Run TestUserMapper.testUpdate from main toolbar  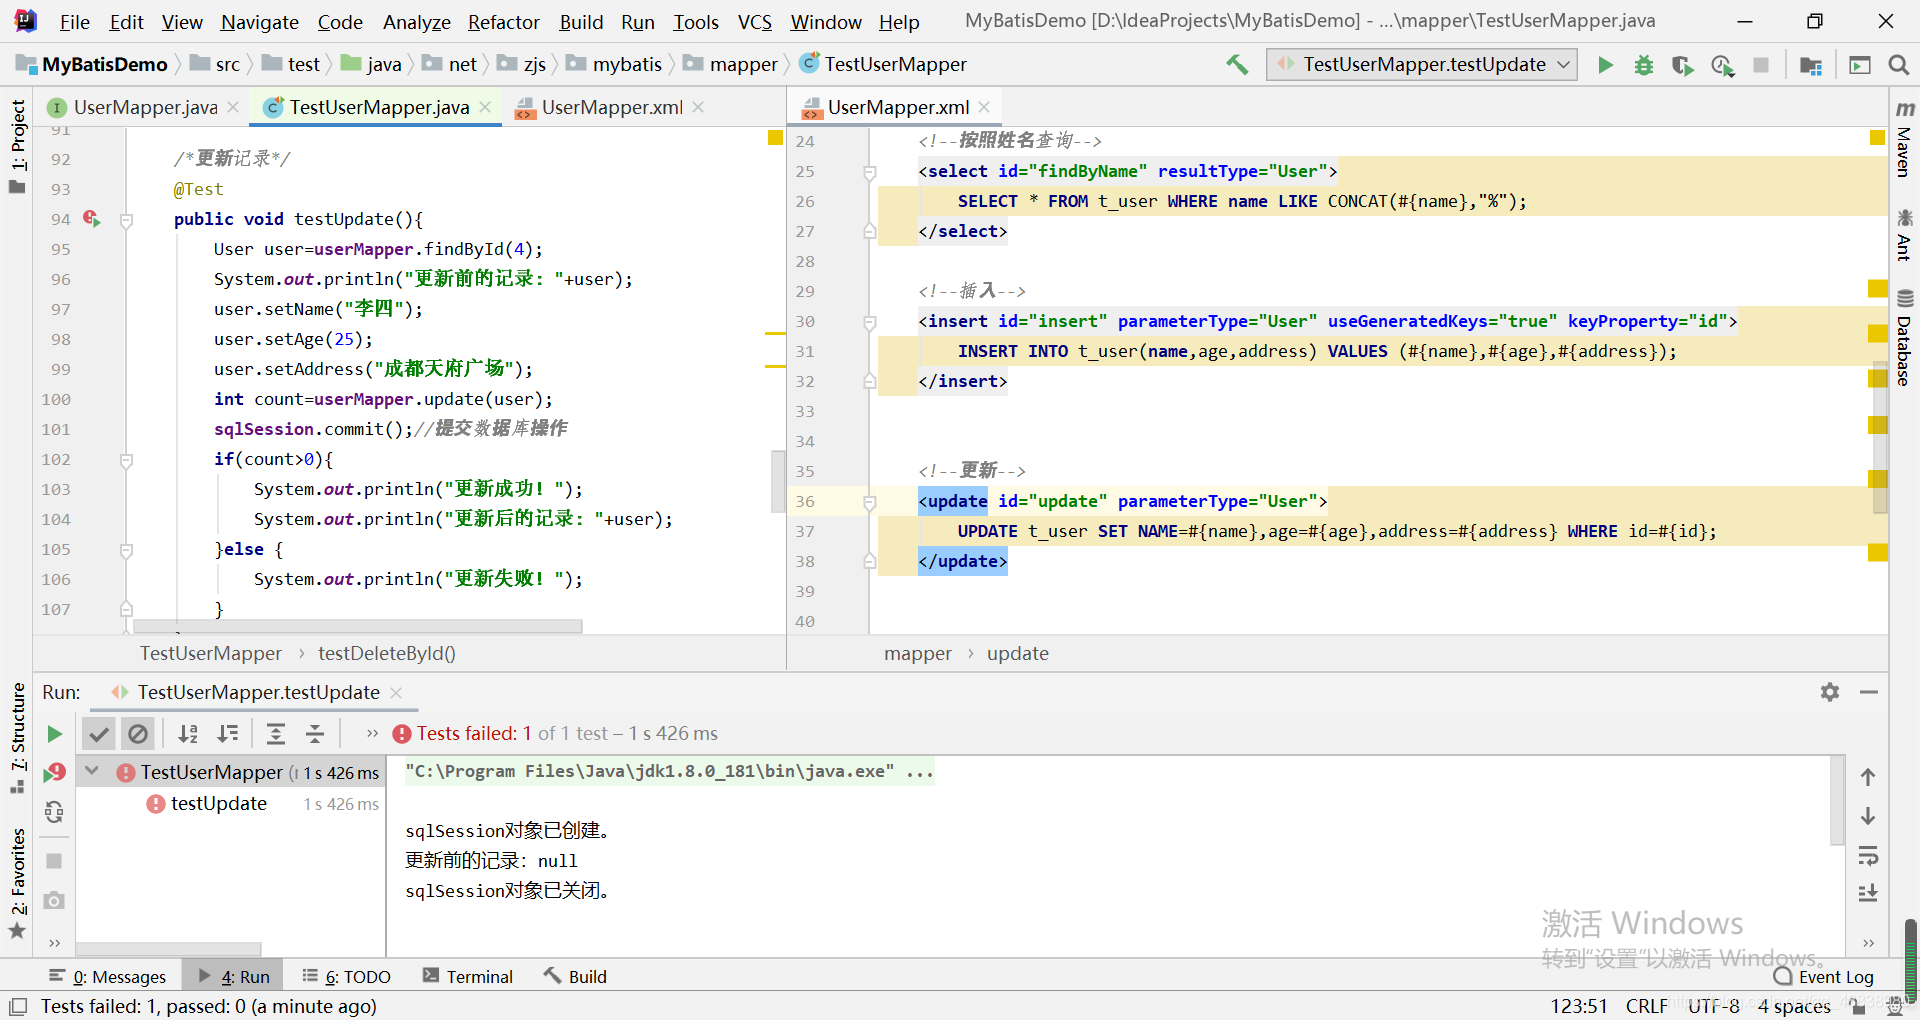[1605, 65]
